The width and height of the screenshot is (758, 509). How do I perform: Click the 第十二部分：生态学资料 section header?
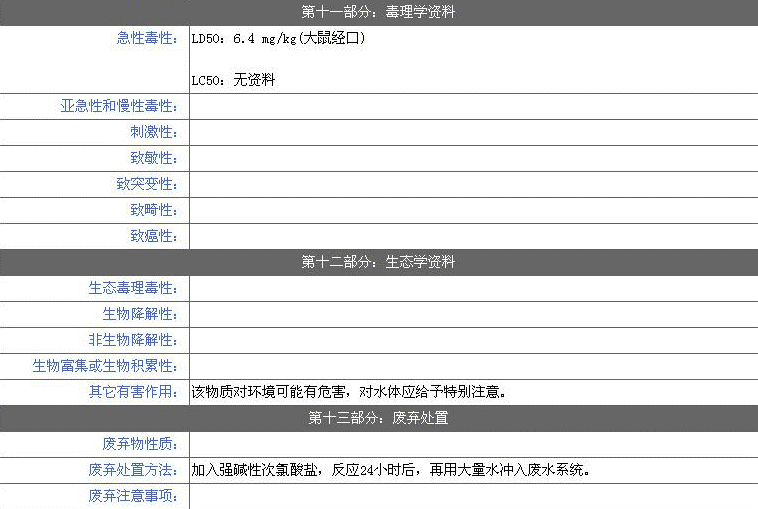click(378, 262)
